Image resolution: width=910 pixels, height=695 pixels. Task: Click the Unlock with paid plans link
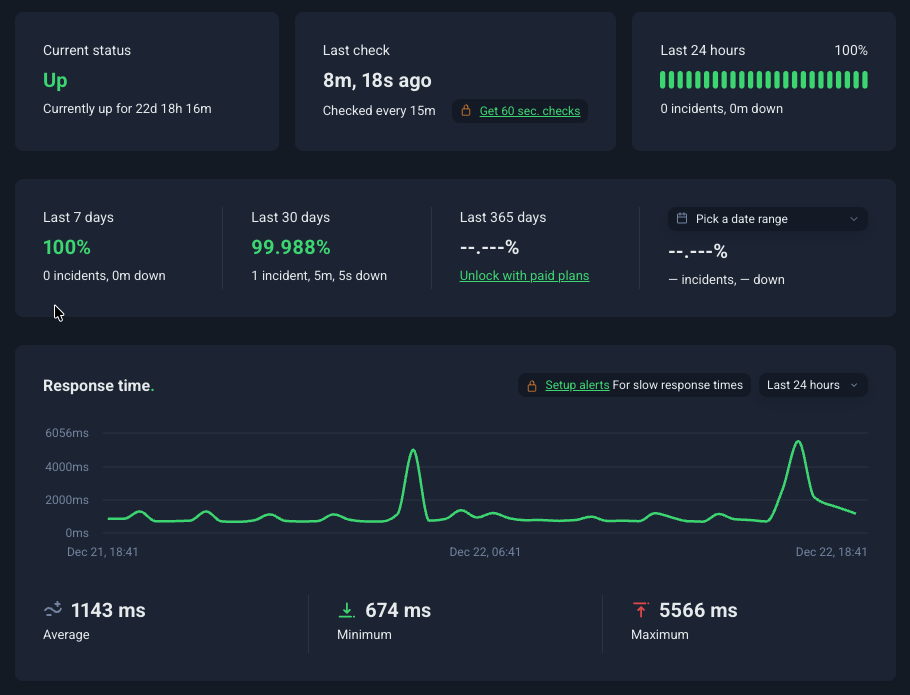point(524,275)
